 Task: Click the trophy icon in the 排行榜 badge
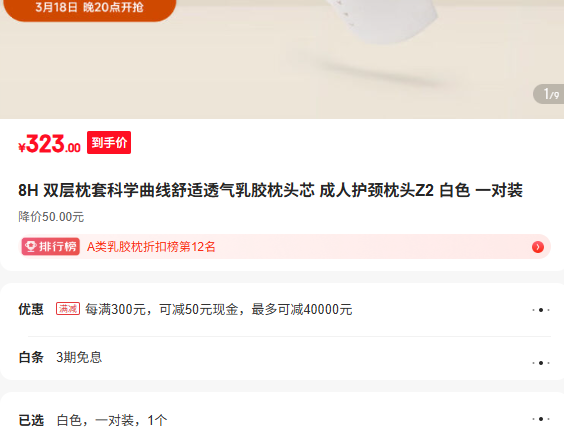(x=31, y=247)
